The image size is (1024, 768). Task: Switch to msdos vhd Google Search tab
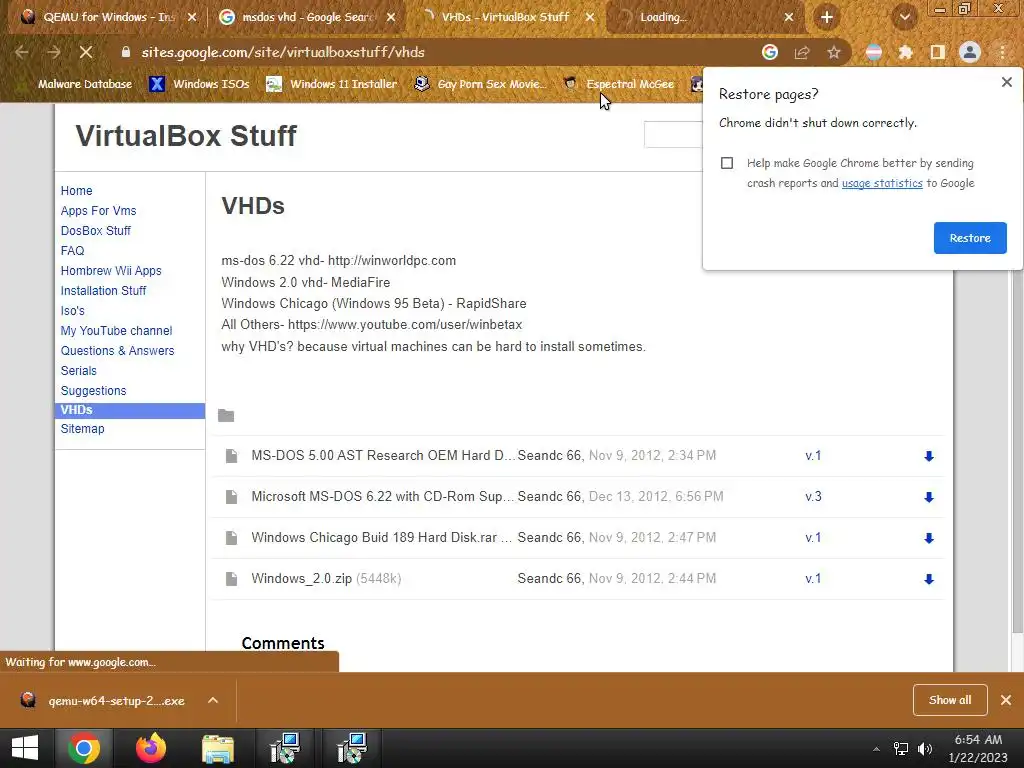(307, 17)
